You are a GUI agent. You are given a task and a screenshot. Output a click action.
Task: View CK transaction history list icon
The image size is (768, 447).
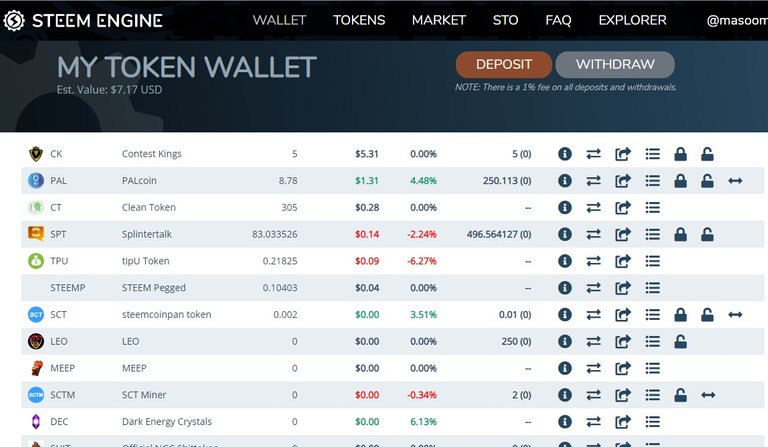coord(652,154)
